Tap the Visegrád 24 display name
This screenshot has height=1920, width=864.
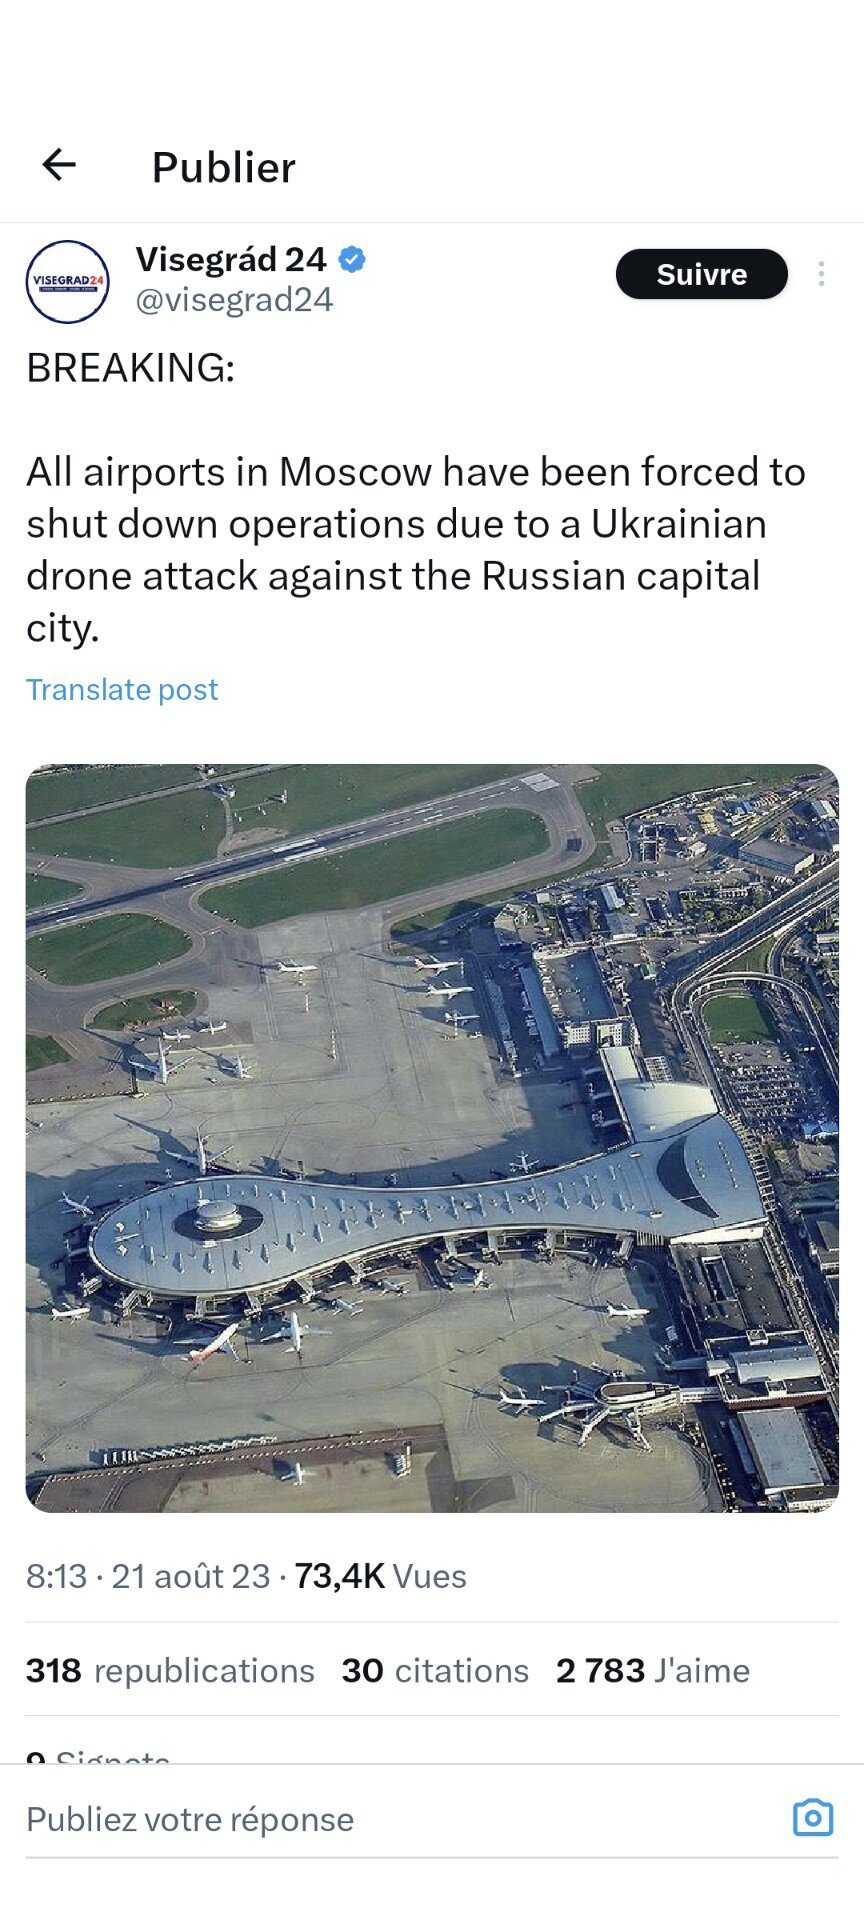pos(231,260)
